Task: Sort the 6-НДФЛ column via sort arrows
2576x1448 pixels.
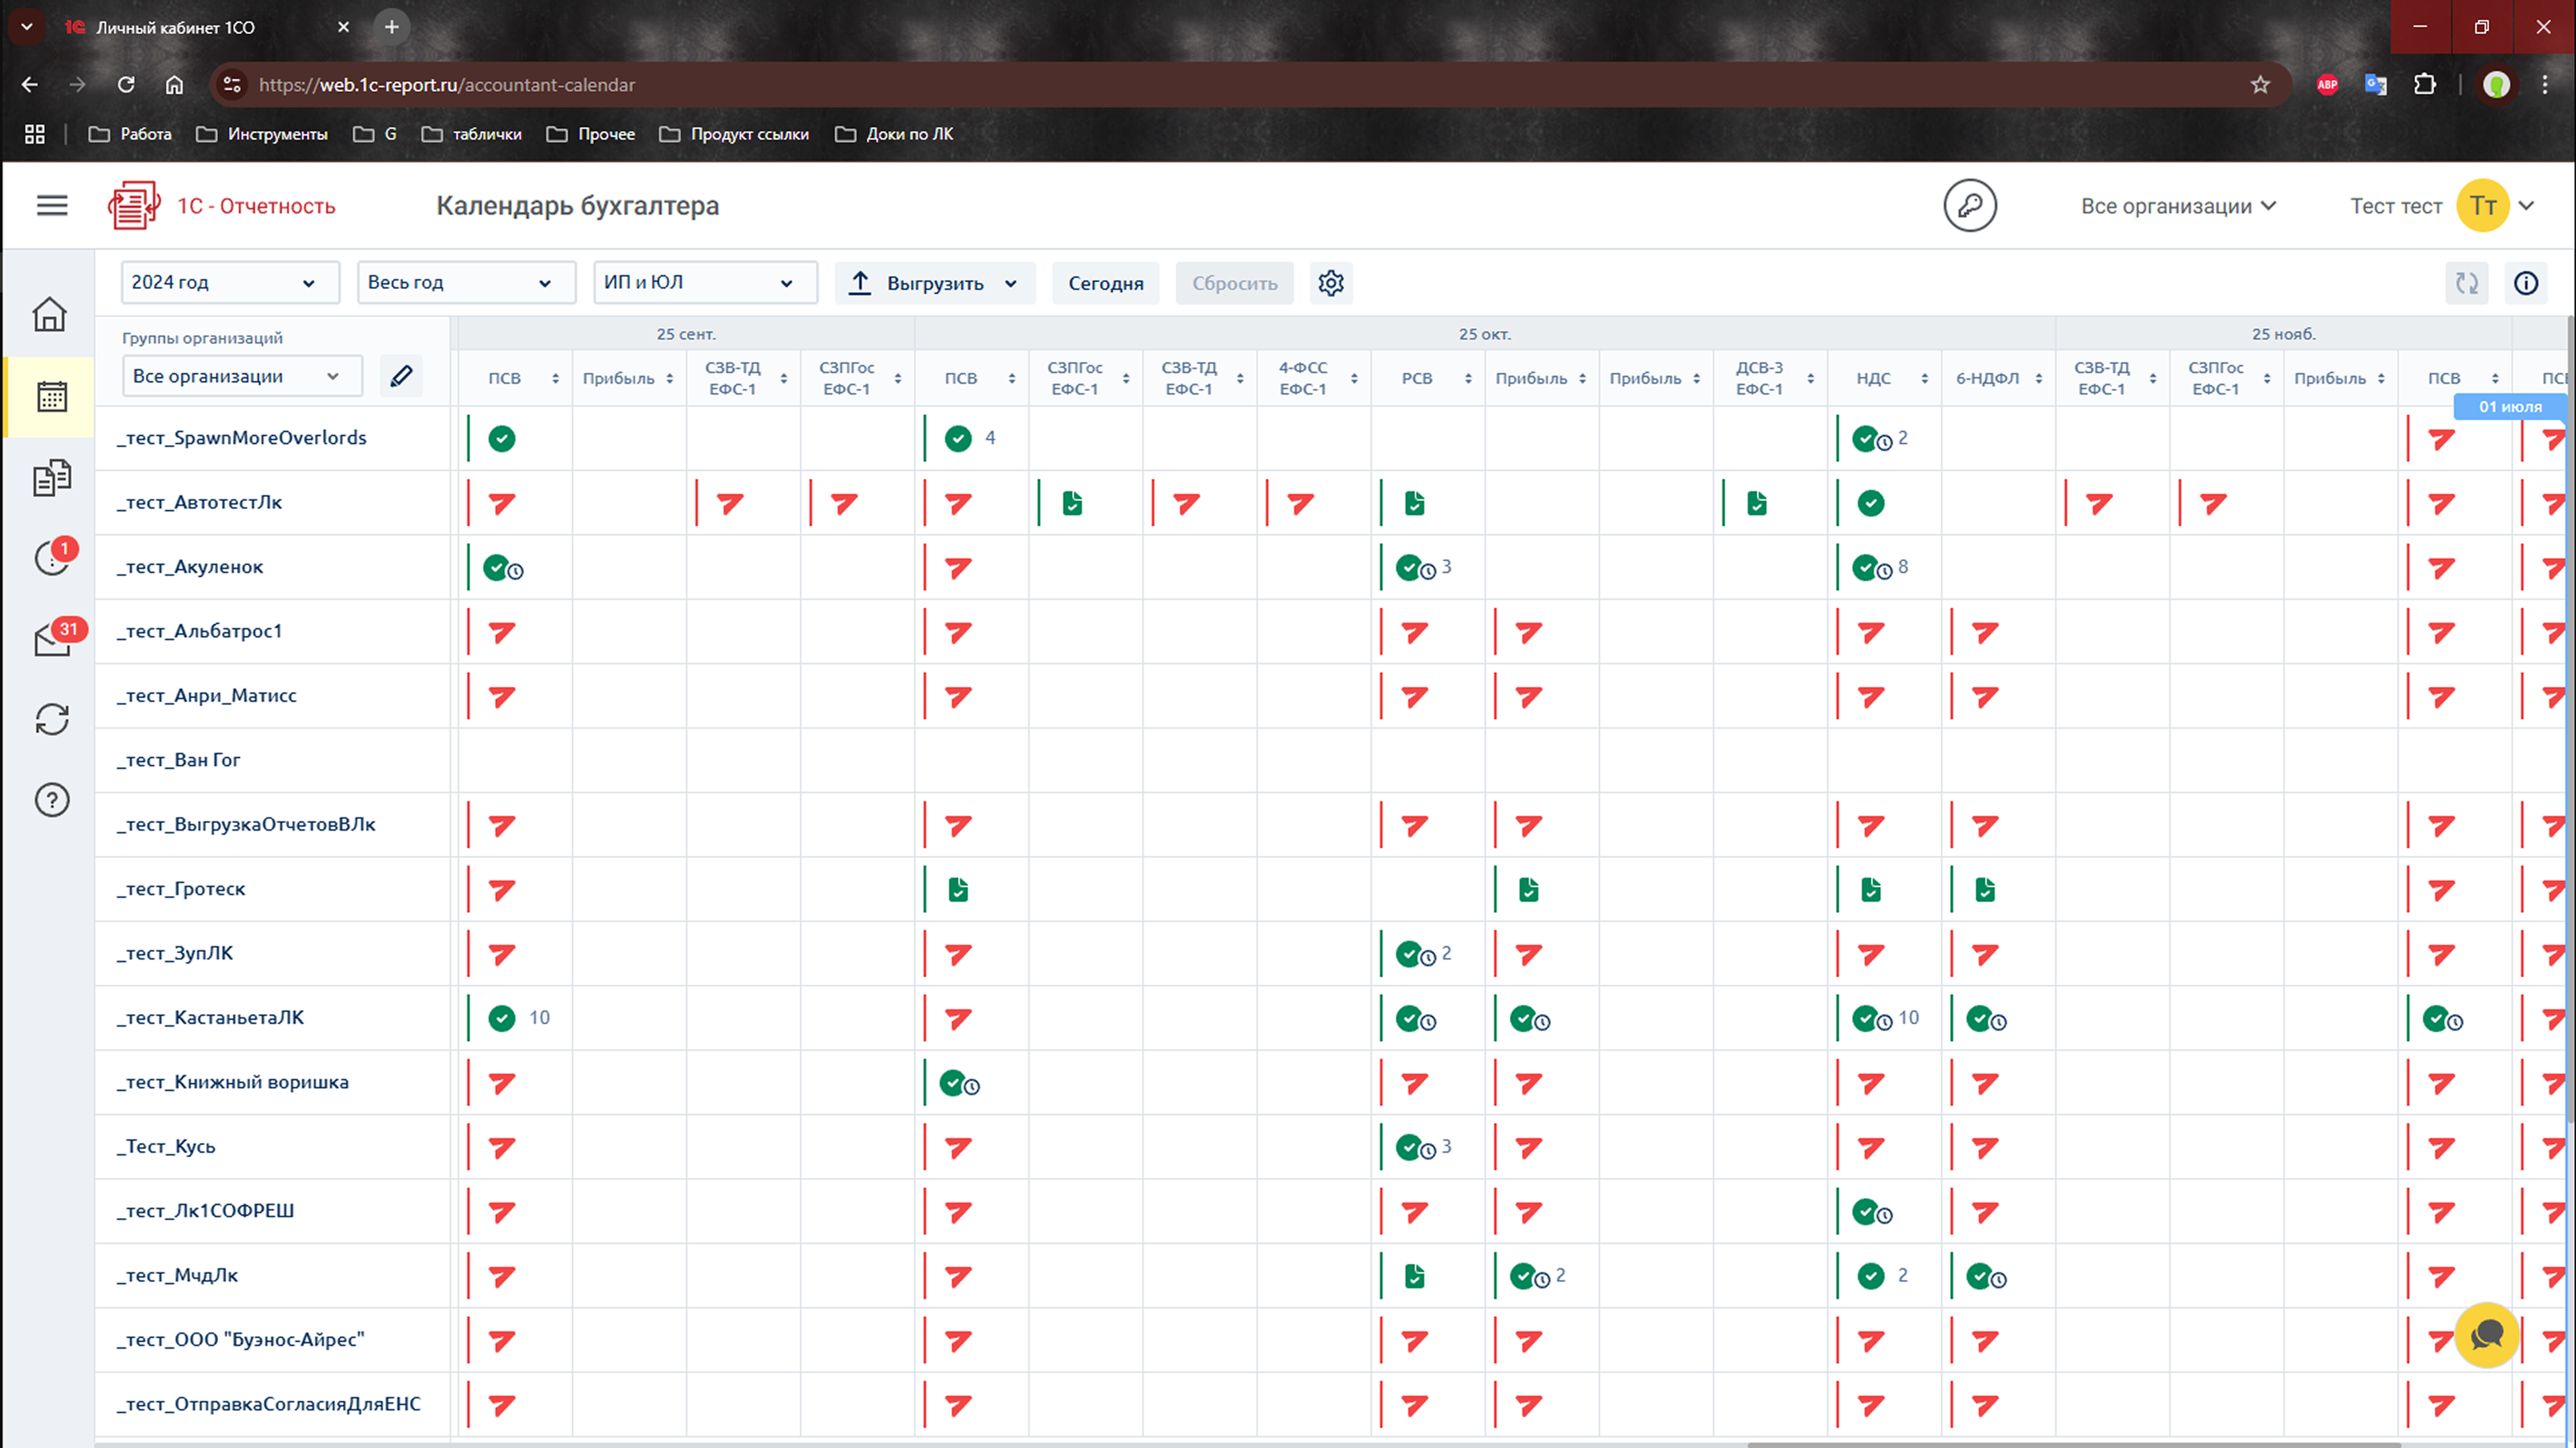Action: click(2038, 379)
